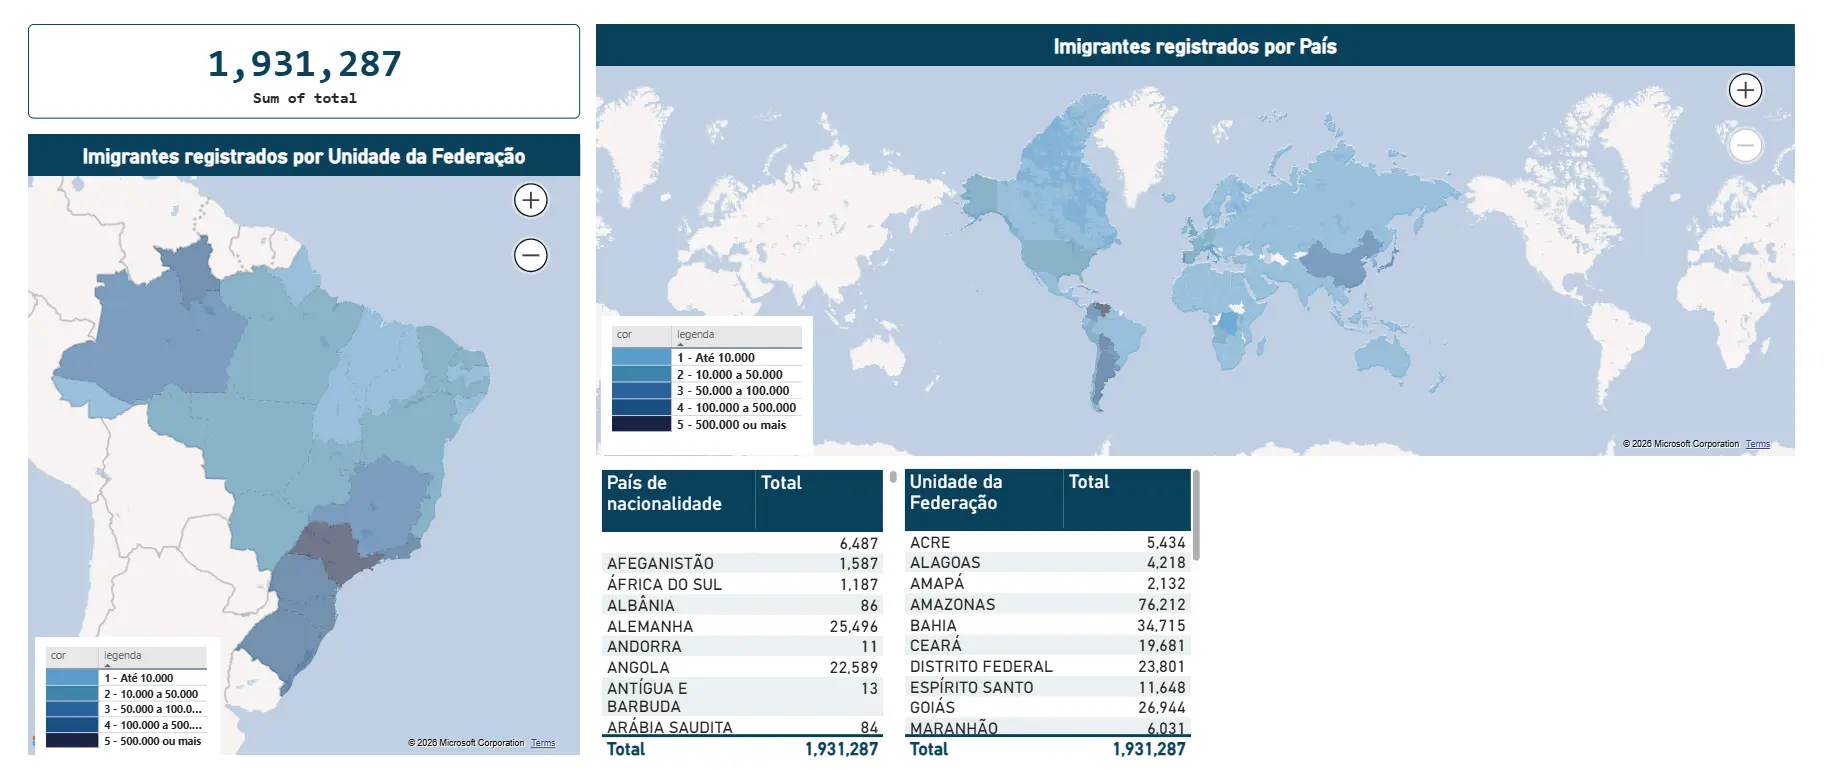Viewport: 1827px width, 770px height.
Task: Zoom in on the Brazil federation map
Action: 530,200
